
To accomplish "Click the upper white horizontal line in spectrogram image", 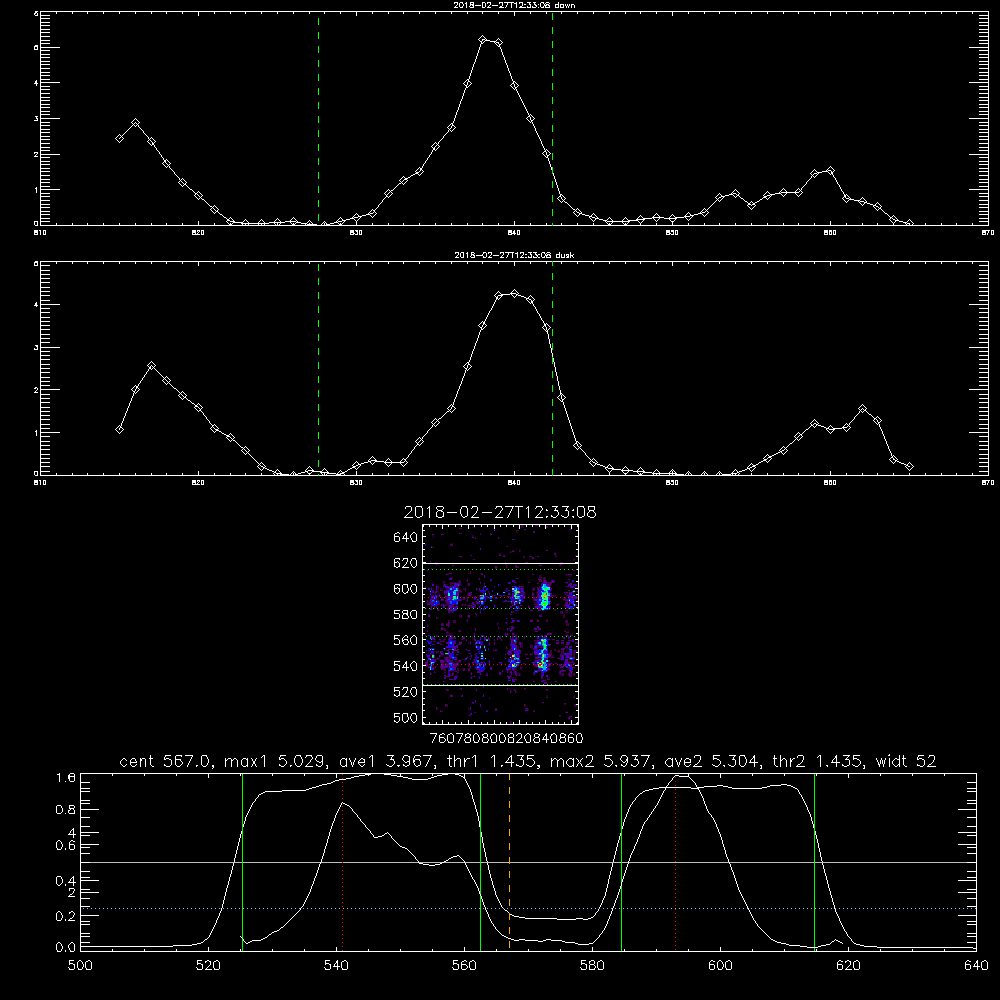I will point(501,563).
